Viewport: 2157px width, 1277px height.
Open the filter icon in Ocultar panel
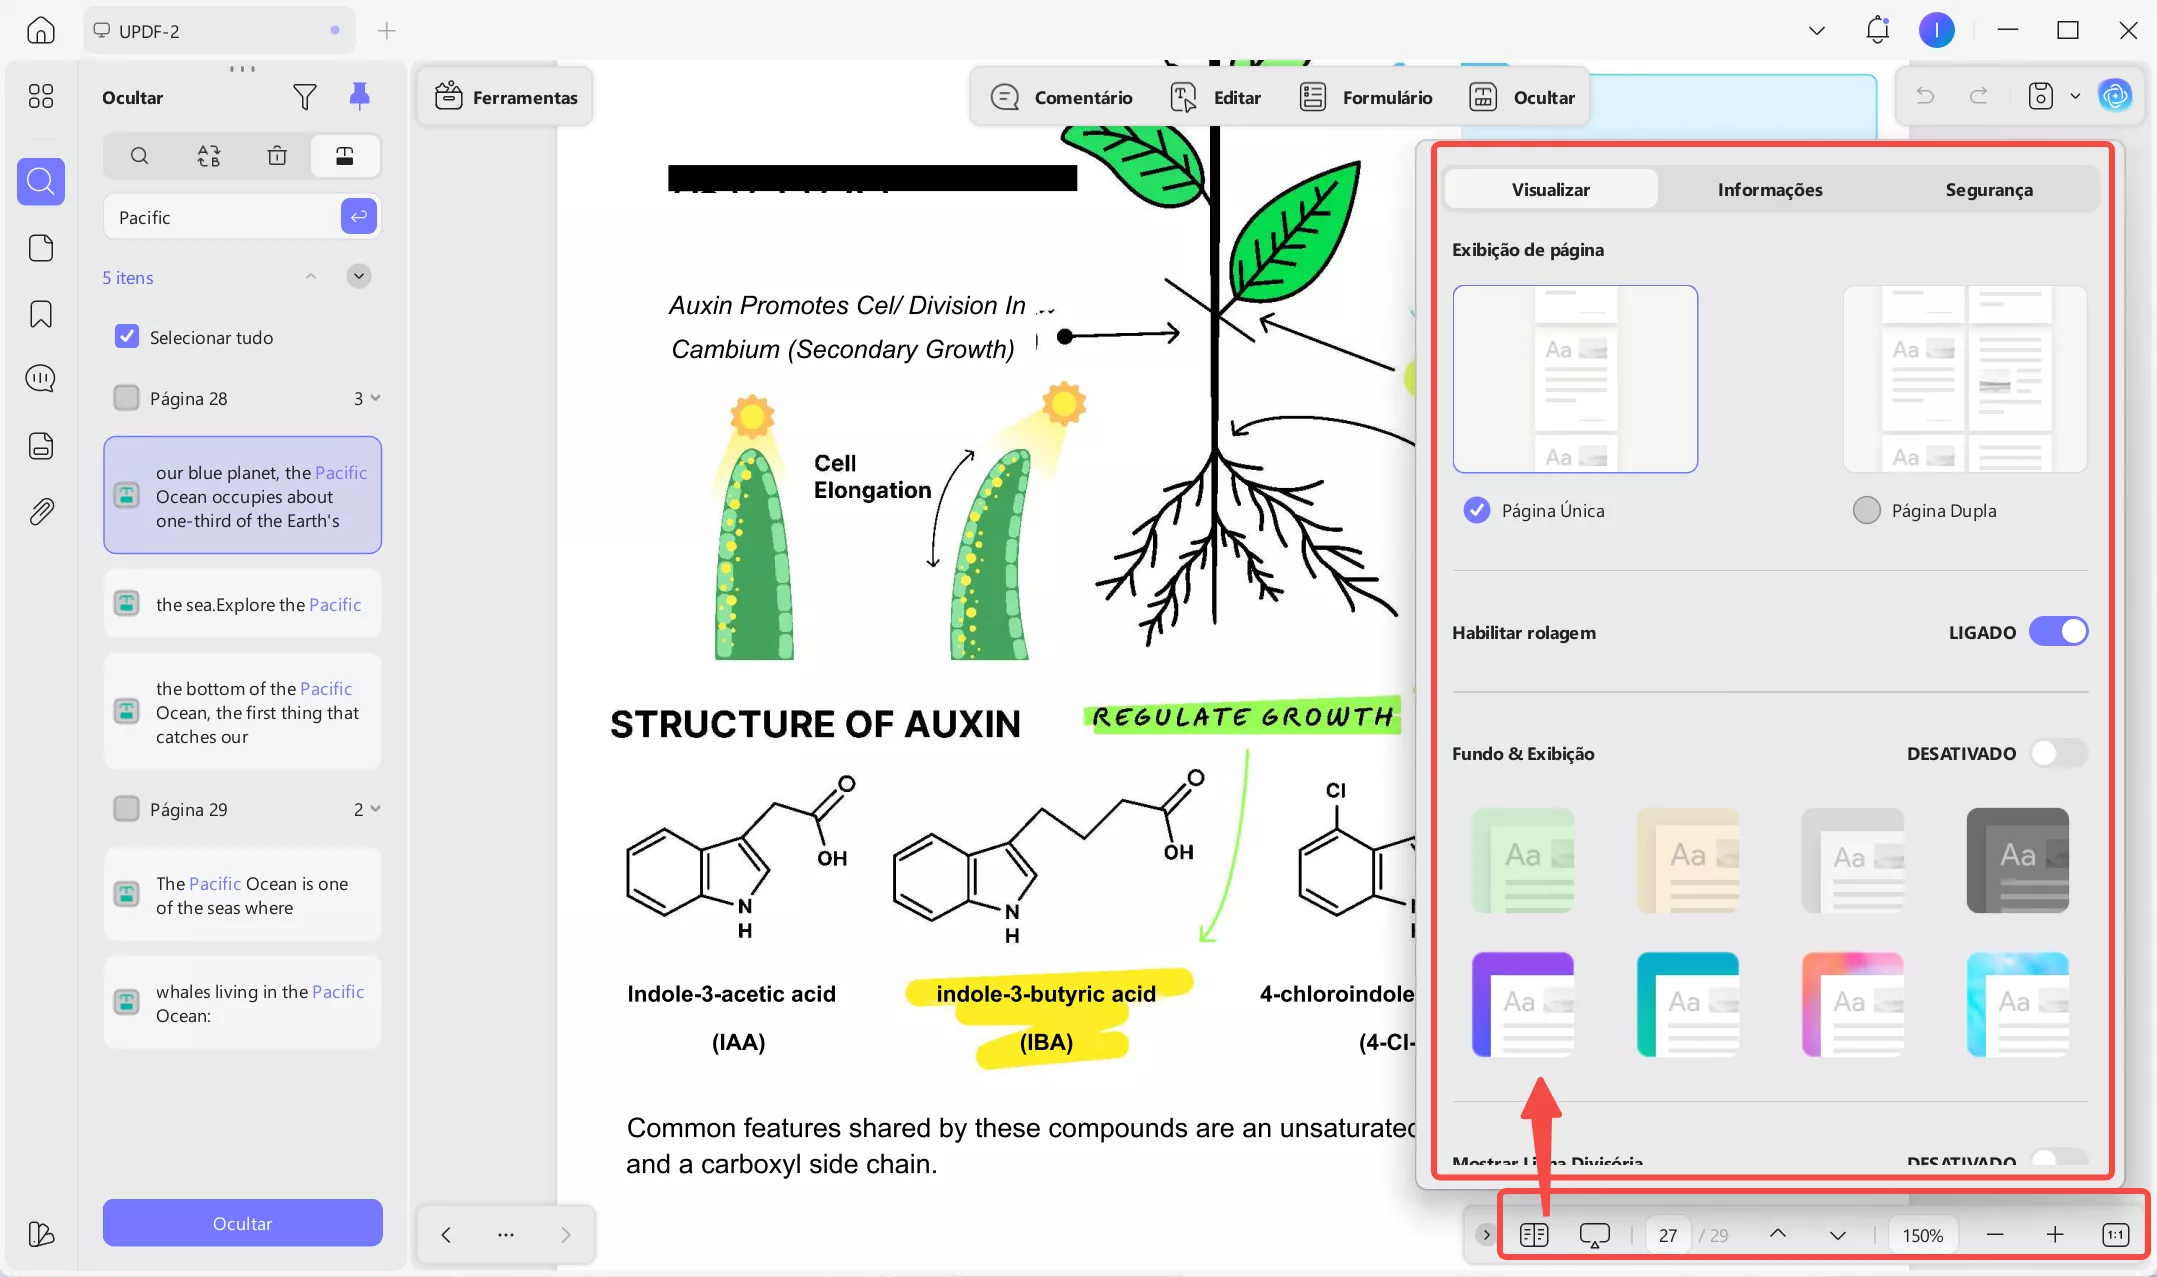point(305,97)
